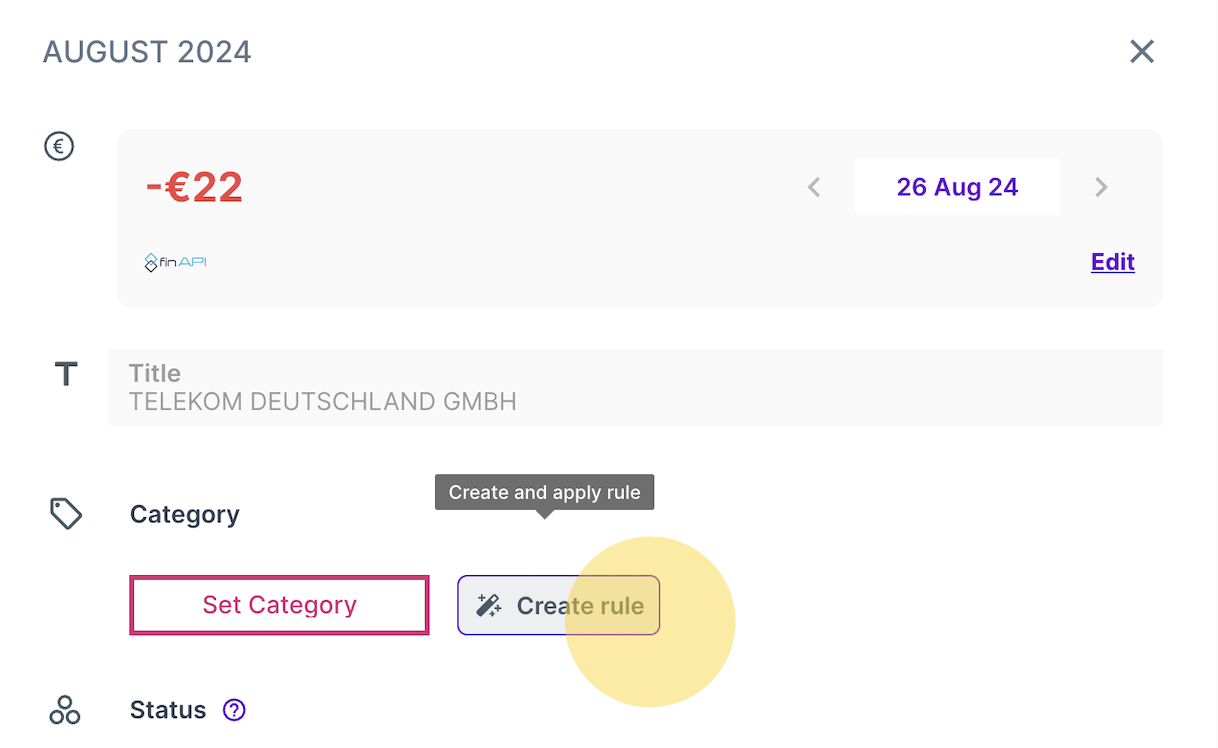Click the magic wand icon in Create rule

[489, 605]
